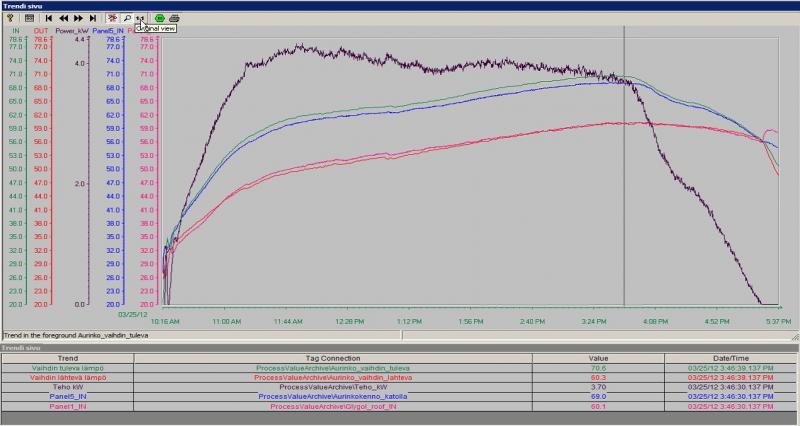
Task: Select Panel5_IN in the Trend column
Action: tap(68, 396)
